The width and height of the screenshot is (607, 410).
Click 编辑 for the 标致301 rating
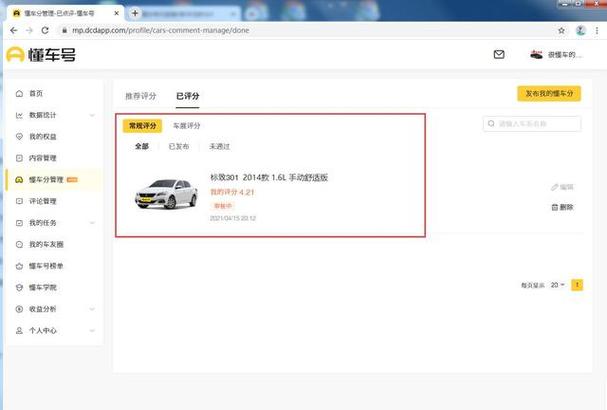562,187
